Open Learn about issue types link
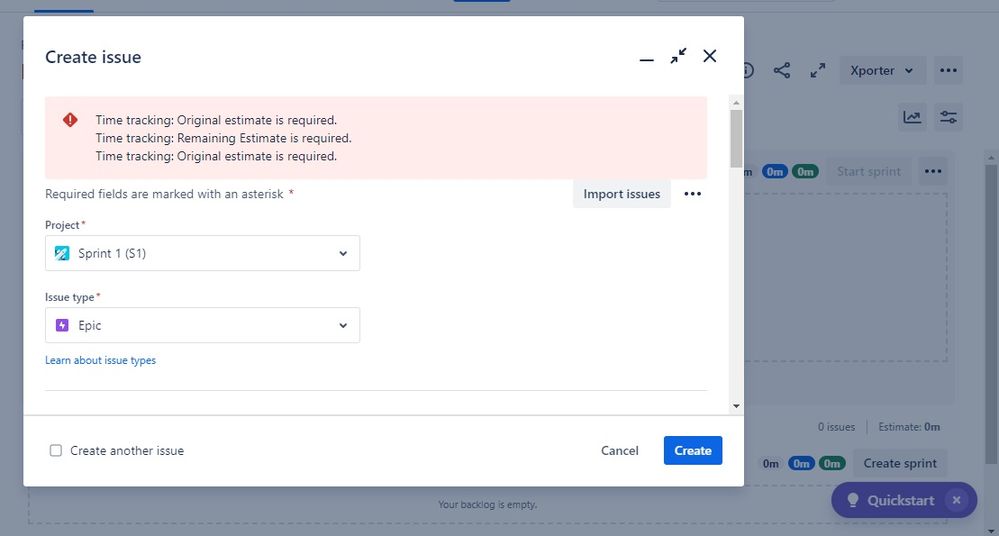 pyautogui.click(x=100, y=360)
